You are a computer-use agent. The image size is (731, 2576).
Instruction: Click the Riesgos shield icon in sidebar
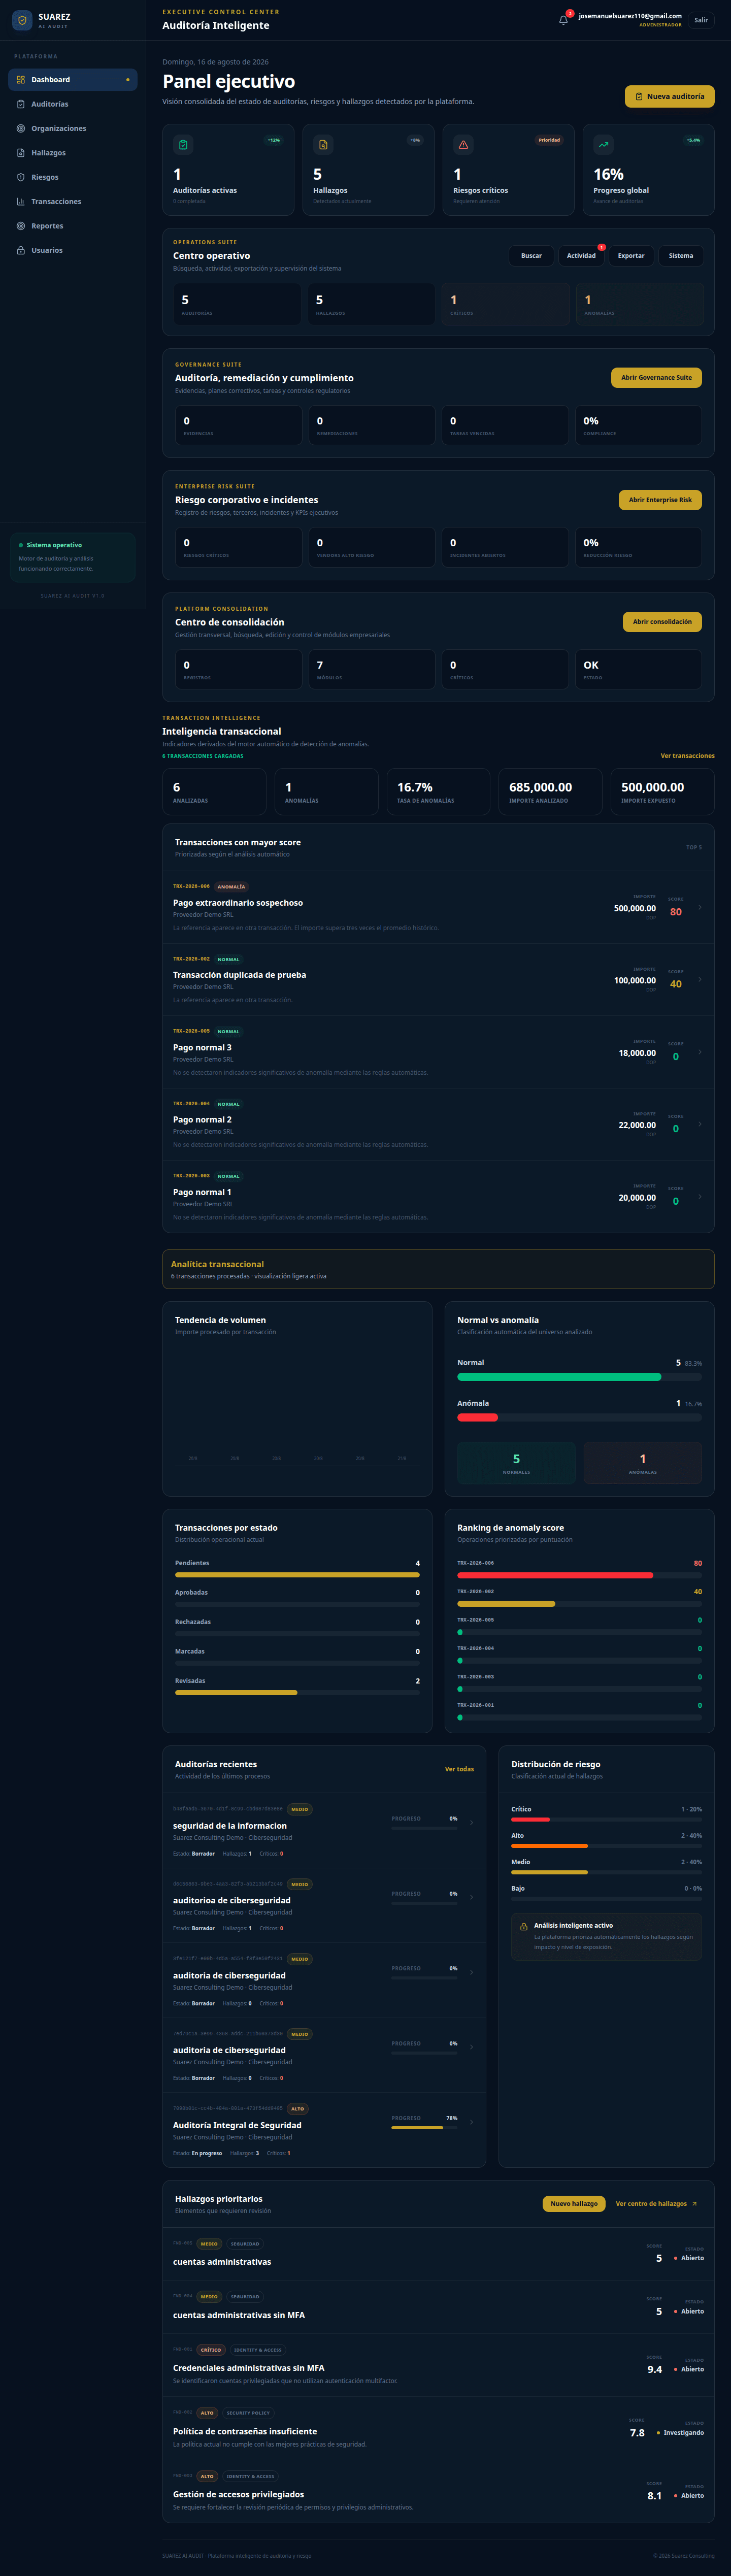coord(21,177)
